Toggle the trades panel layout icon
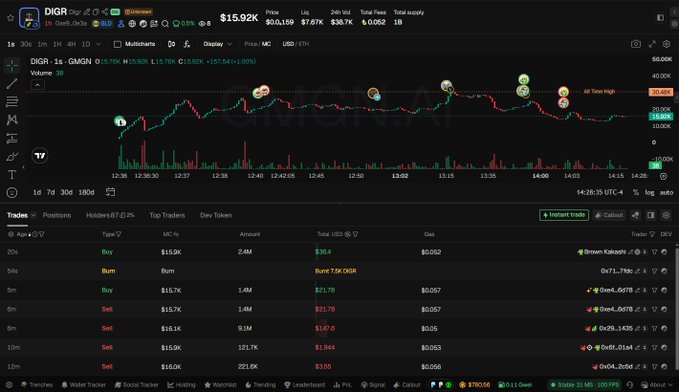The image size is (679, 392). (650, 215)
